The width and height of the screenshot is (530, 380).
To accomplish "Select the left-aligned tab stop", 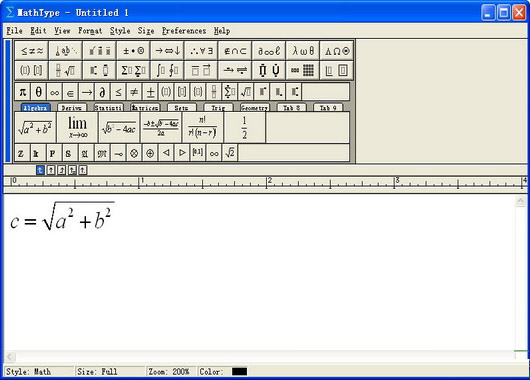I will click(40, 170).
